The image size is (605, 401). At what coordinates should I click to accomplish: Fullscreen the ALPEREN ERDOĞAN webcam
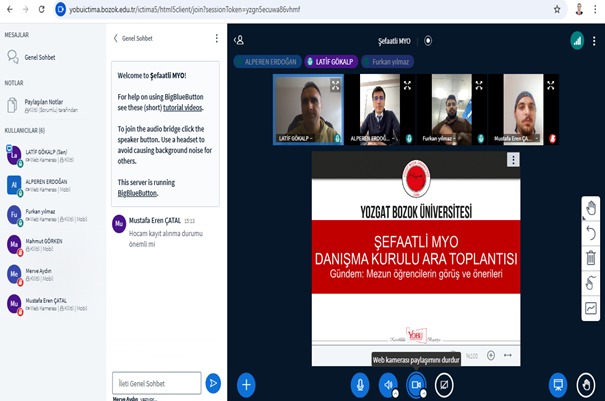coord(407,85)
